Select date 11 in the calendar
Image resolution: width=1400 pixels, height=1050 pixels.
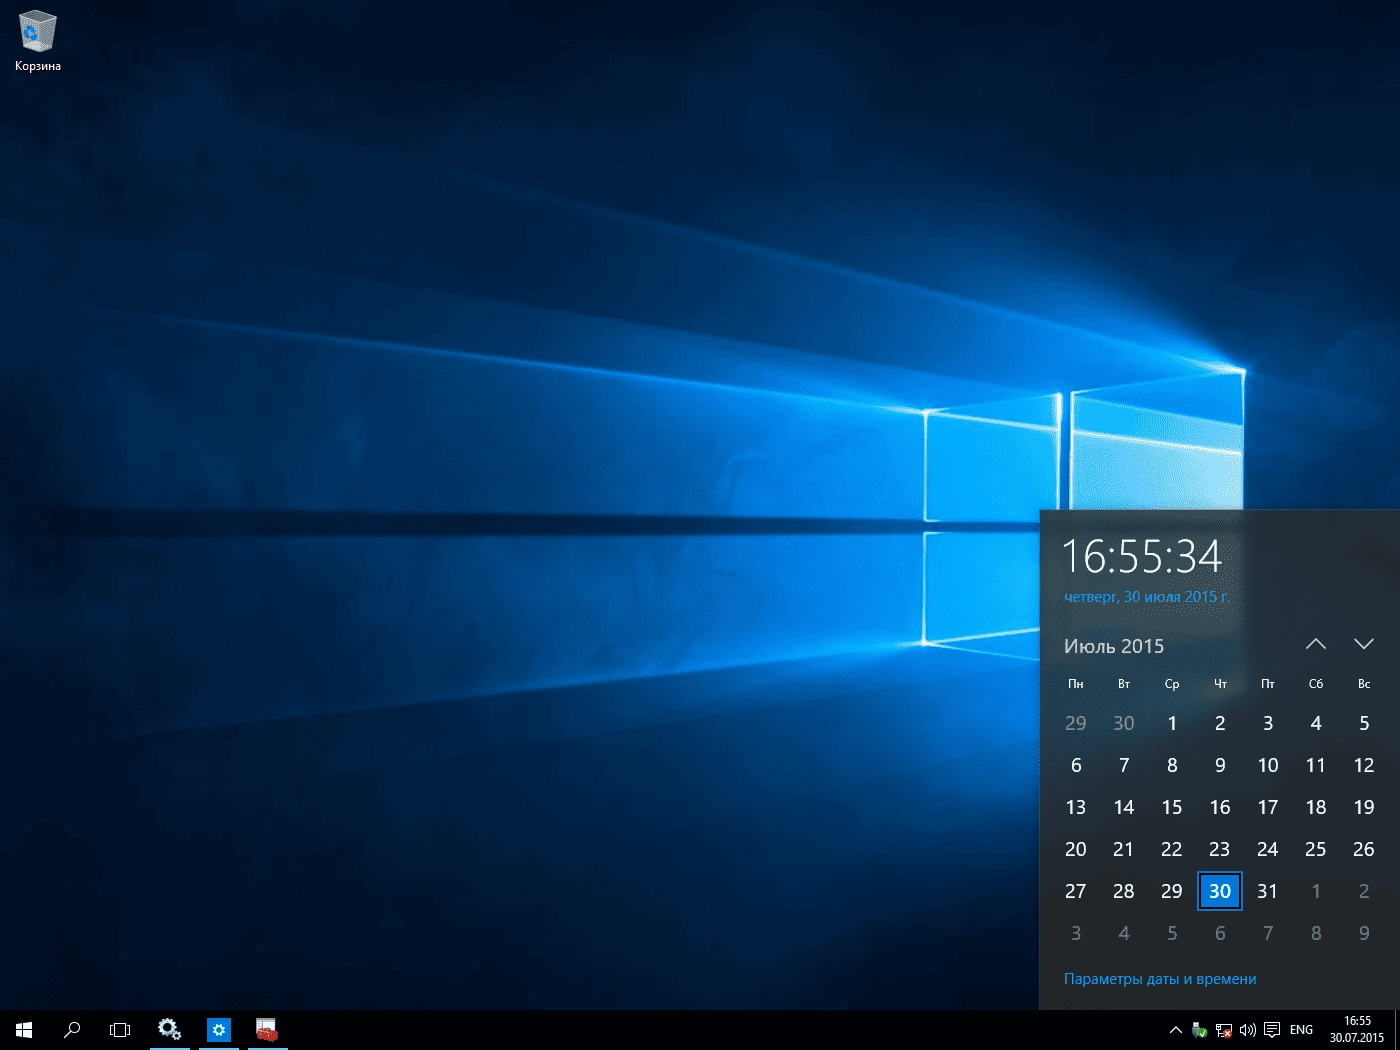pyautogui.click(x=1316, y=765)
